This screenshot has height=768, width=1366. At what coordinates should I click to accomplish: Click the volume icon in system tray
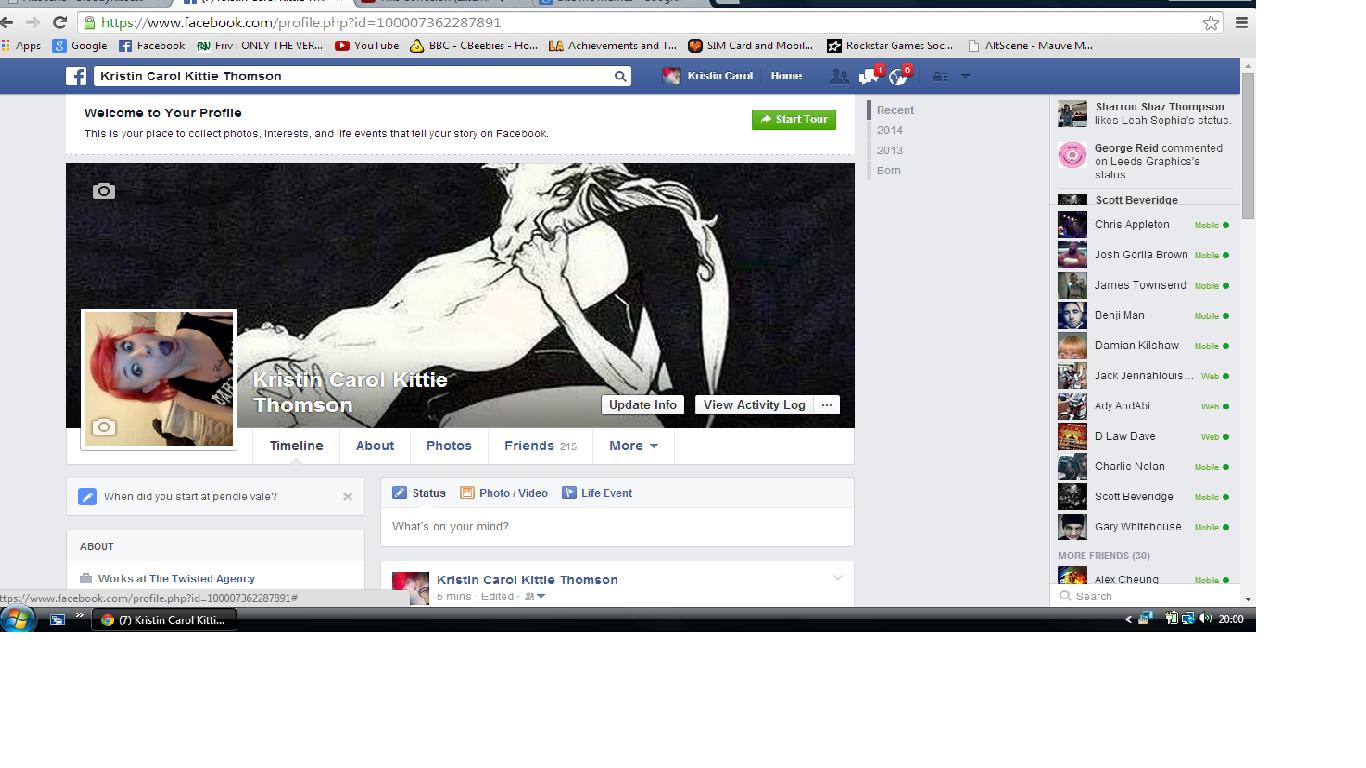pyautogui.click(x=1205, y=619)
